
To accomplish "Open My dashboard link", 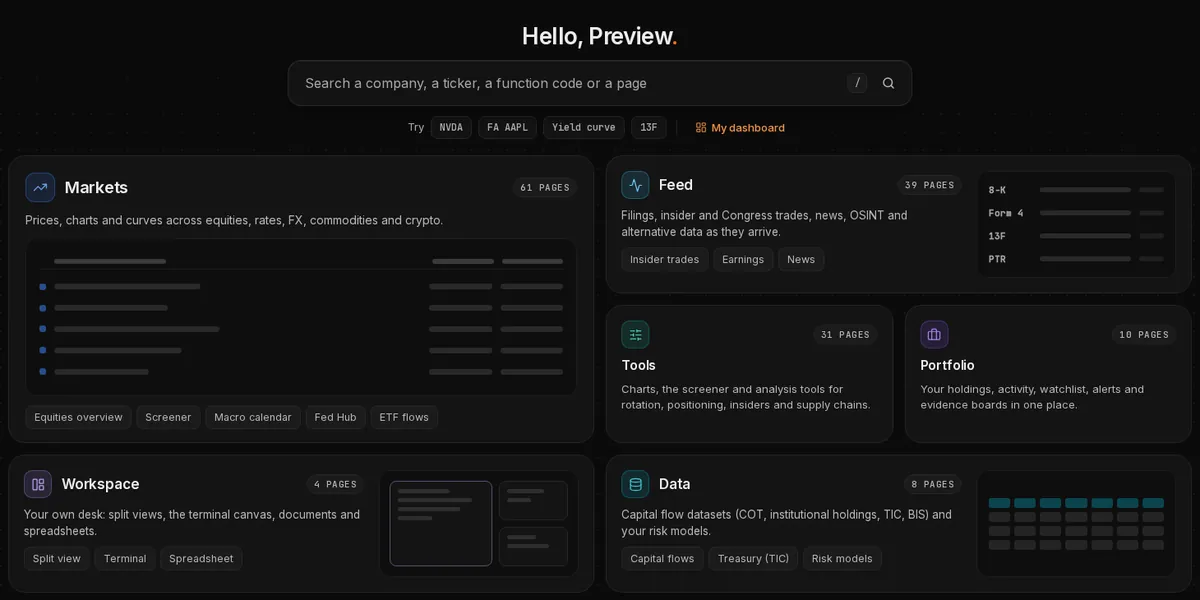I will point(740,128).
